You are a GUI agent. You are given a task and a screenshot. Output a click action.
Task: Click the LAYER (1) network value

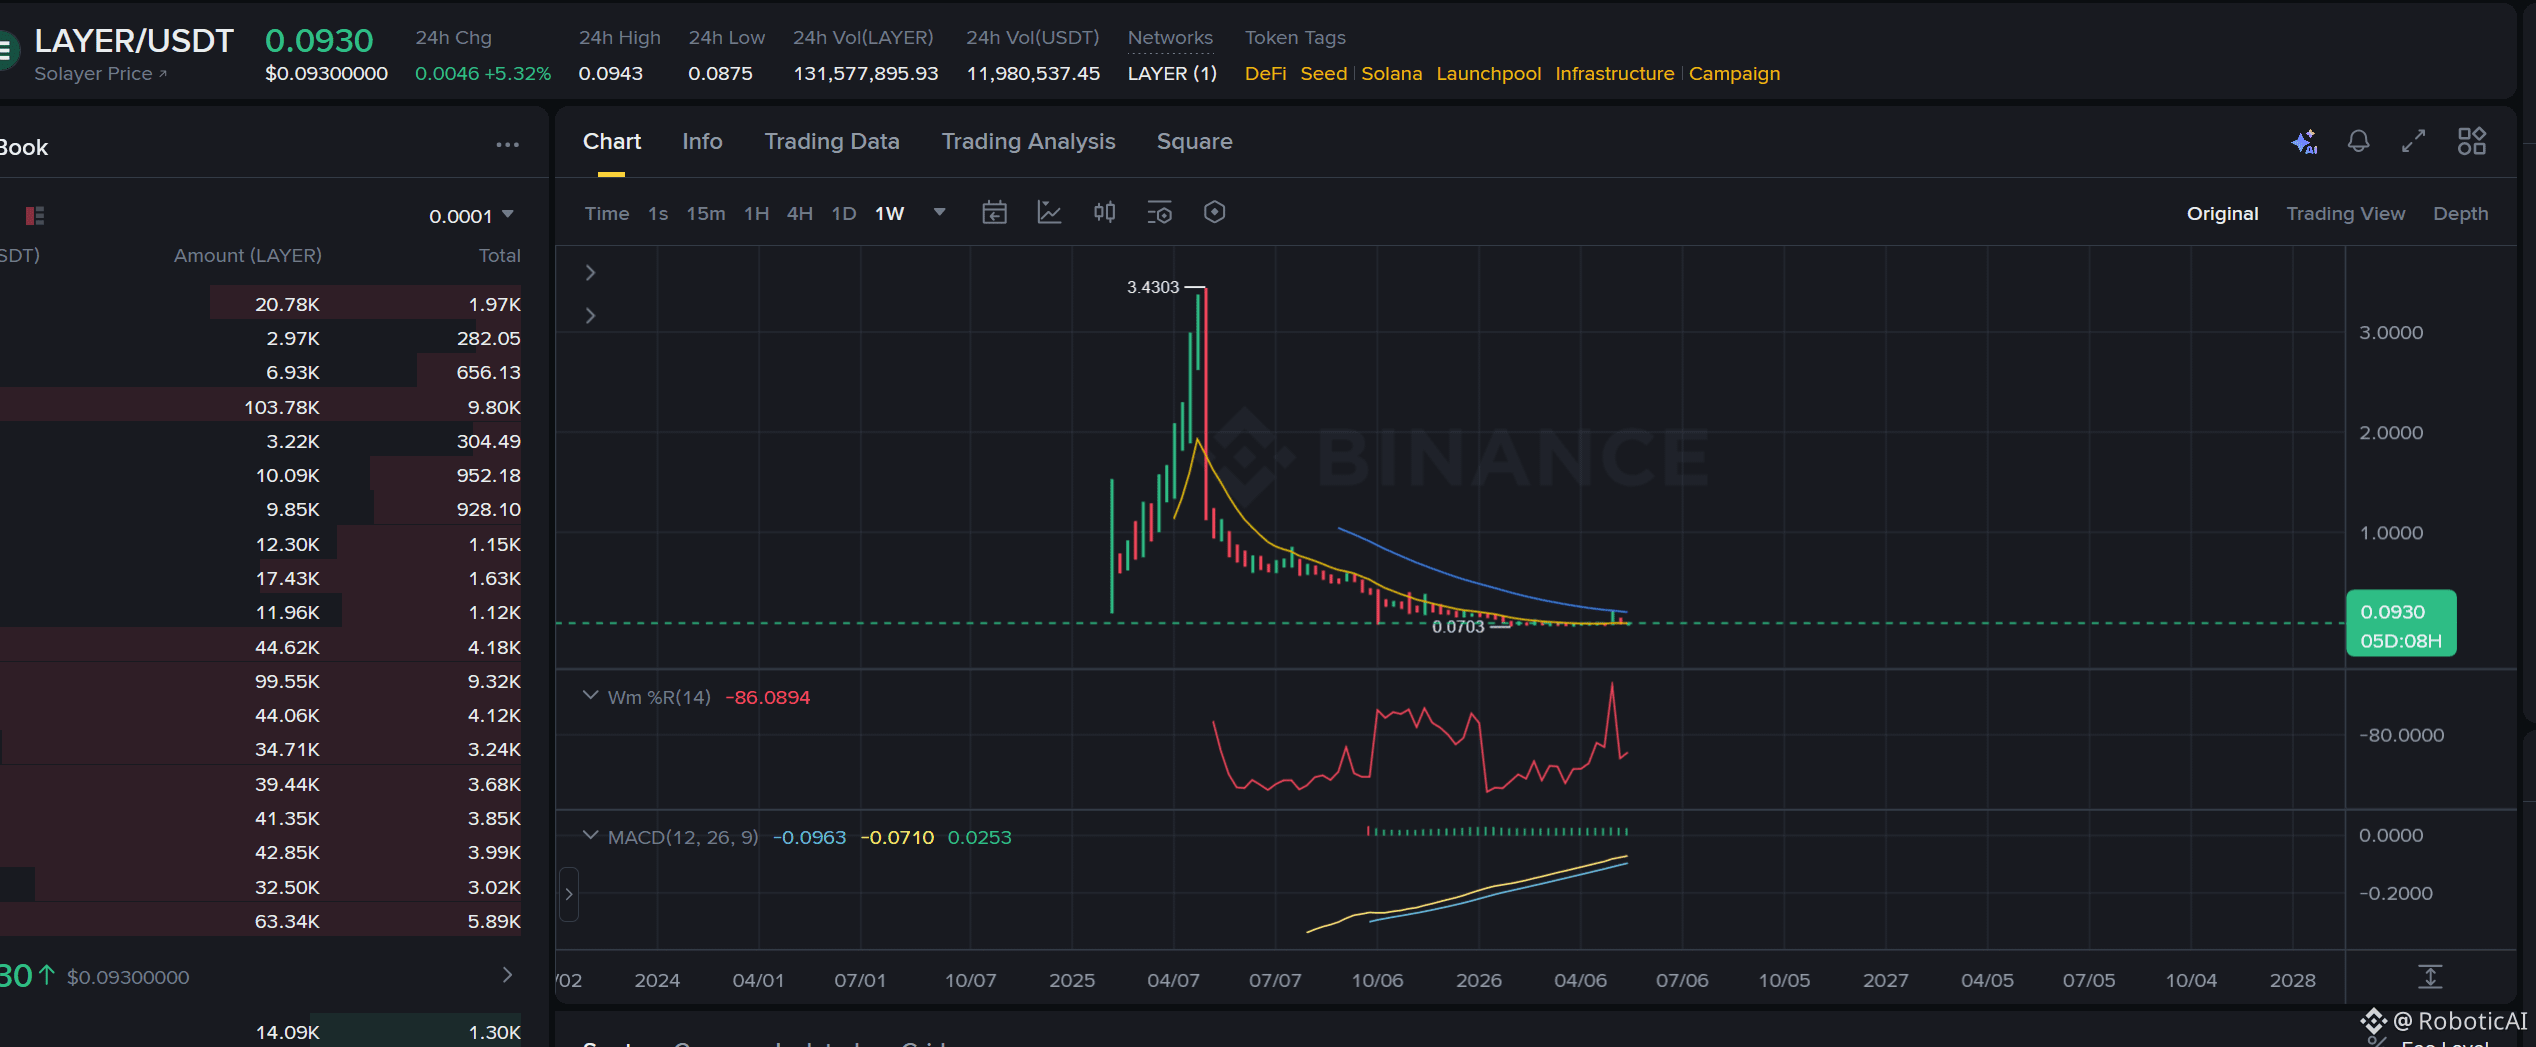click(1172, 74)
